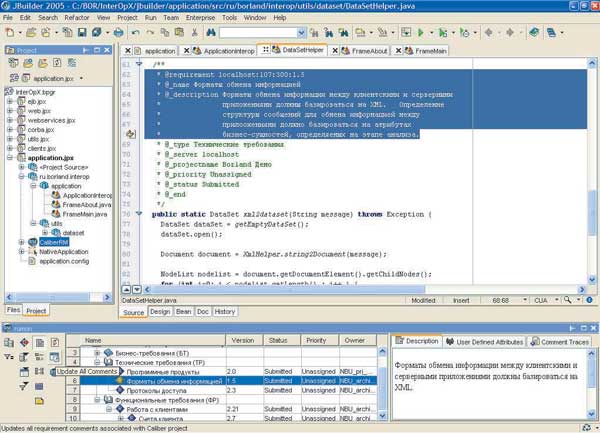600x433 pixels.
Task: Collapse the ru.borland.interop package
Action: coord(22,176)
